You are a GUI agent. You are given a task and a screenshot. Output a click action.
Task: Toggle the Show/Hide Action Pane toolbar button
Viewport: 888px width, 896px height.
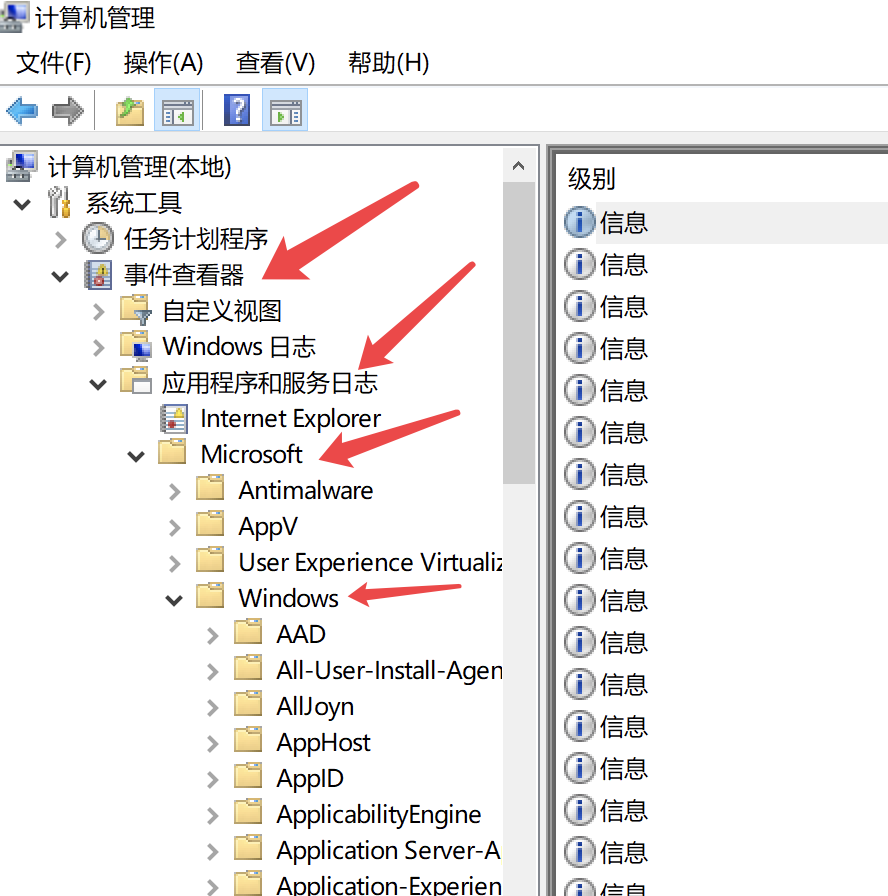pyautogui.click(x=285, y=110)
